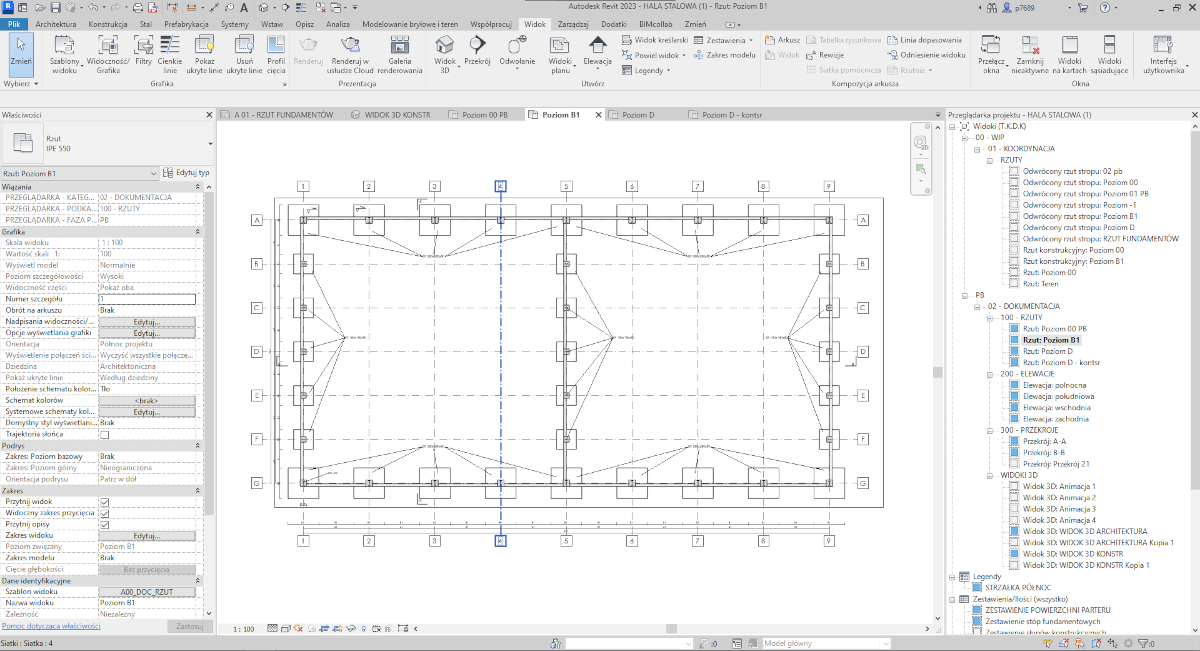
Task: Toggle Widoczny zakres przycięcia checkbox
Action: [105, 513]
